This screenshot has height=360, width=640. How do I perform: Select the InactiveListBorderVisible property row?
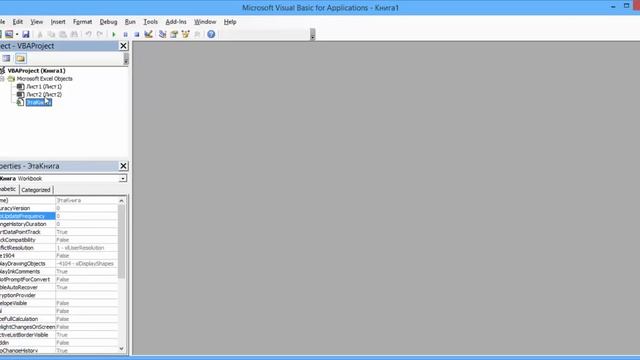tap(58, 335)
